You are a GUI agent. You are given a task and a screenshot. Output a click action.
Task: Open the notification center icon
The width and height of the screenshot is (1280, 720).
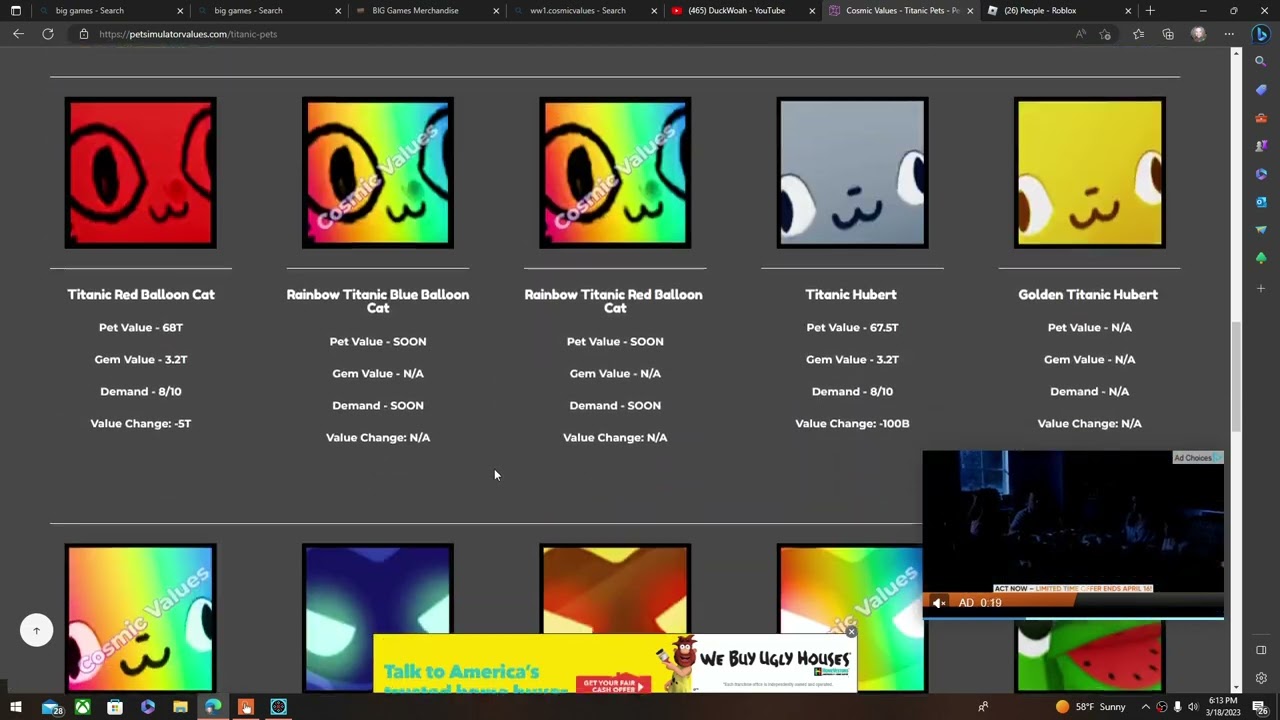[1259, 707]
